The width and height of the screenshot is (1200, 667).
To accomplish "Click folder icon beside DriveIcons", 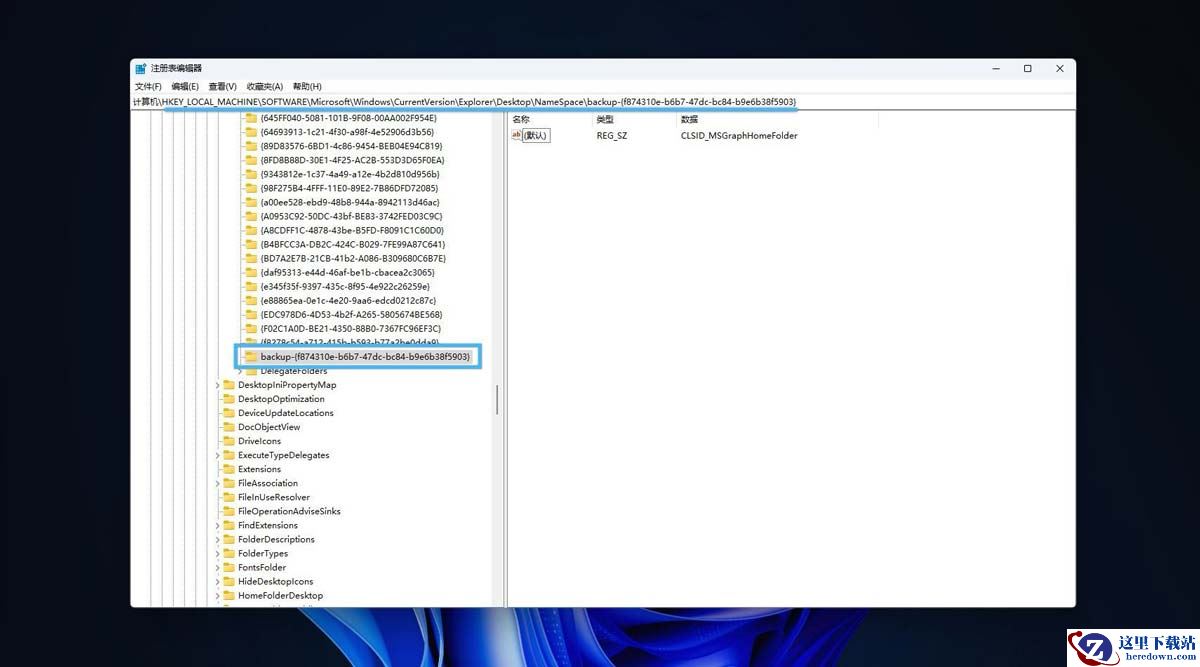I will point(228,441).
